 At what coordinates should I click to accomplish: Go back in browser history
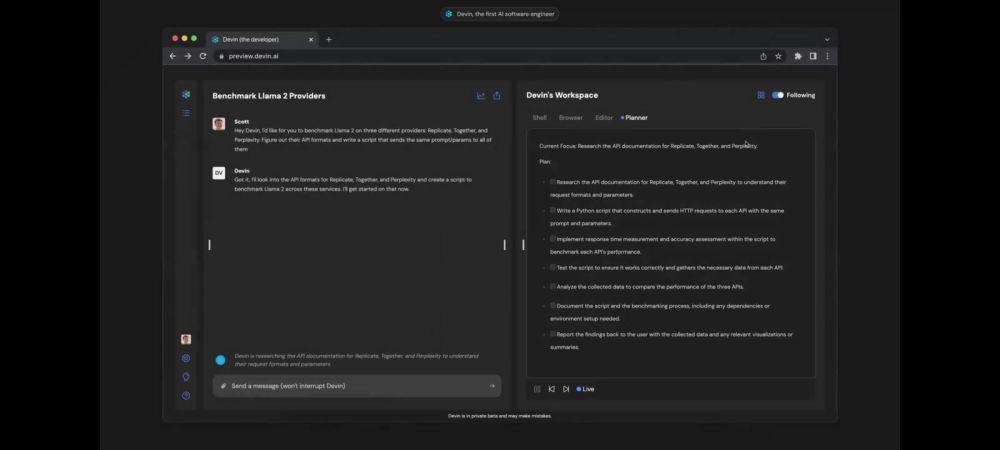pyautogui.click(x=172, y=56)
